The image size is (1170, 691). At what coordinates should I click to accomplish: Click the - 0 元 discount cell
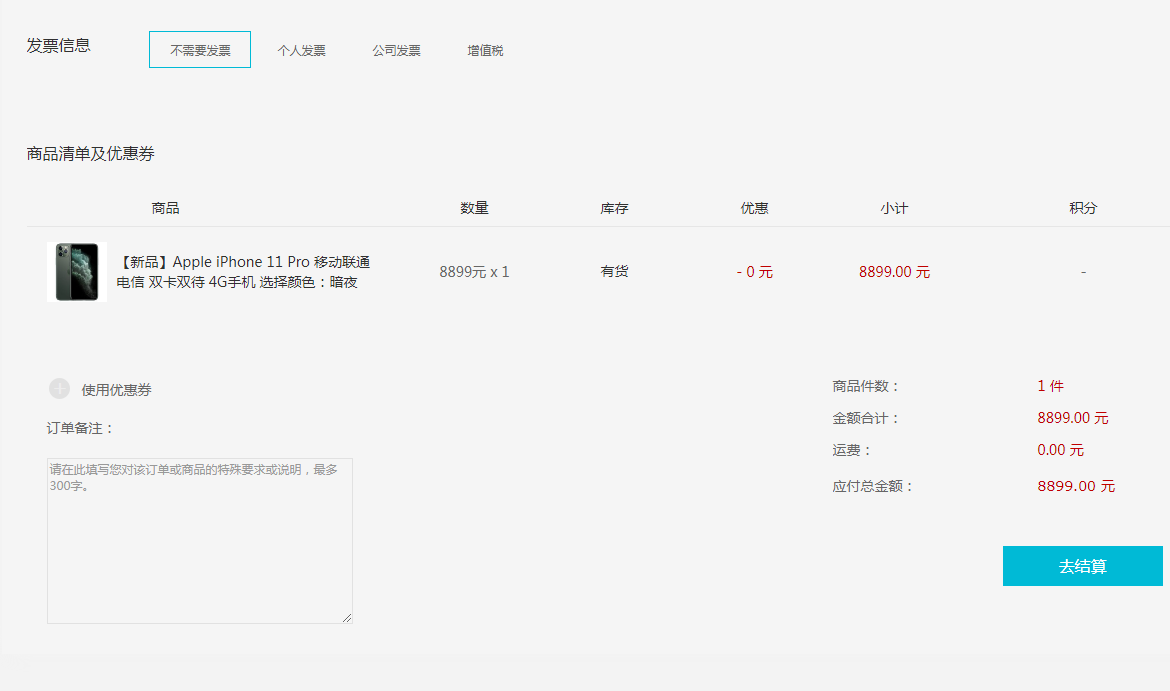pyautogui.click(x=754, y=272)
